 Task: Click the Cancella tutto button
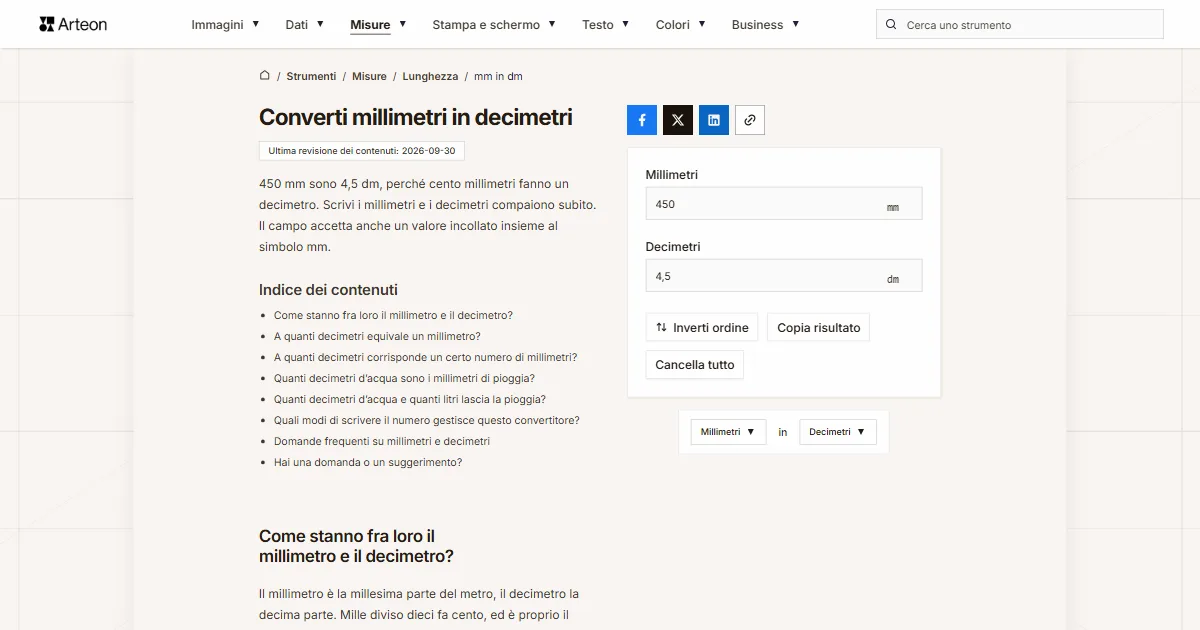point(695,365)
